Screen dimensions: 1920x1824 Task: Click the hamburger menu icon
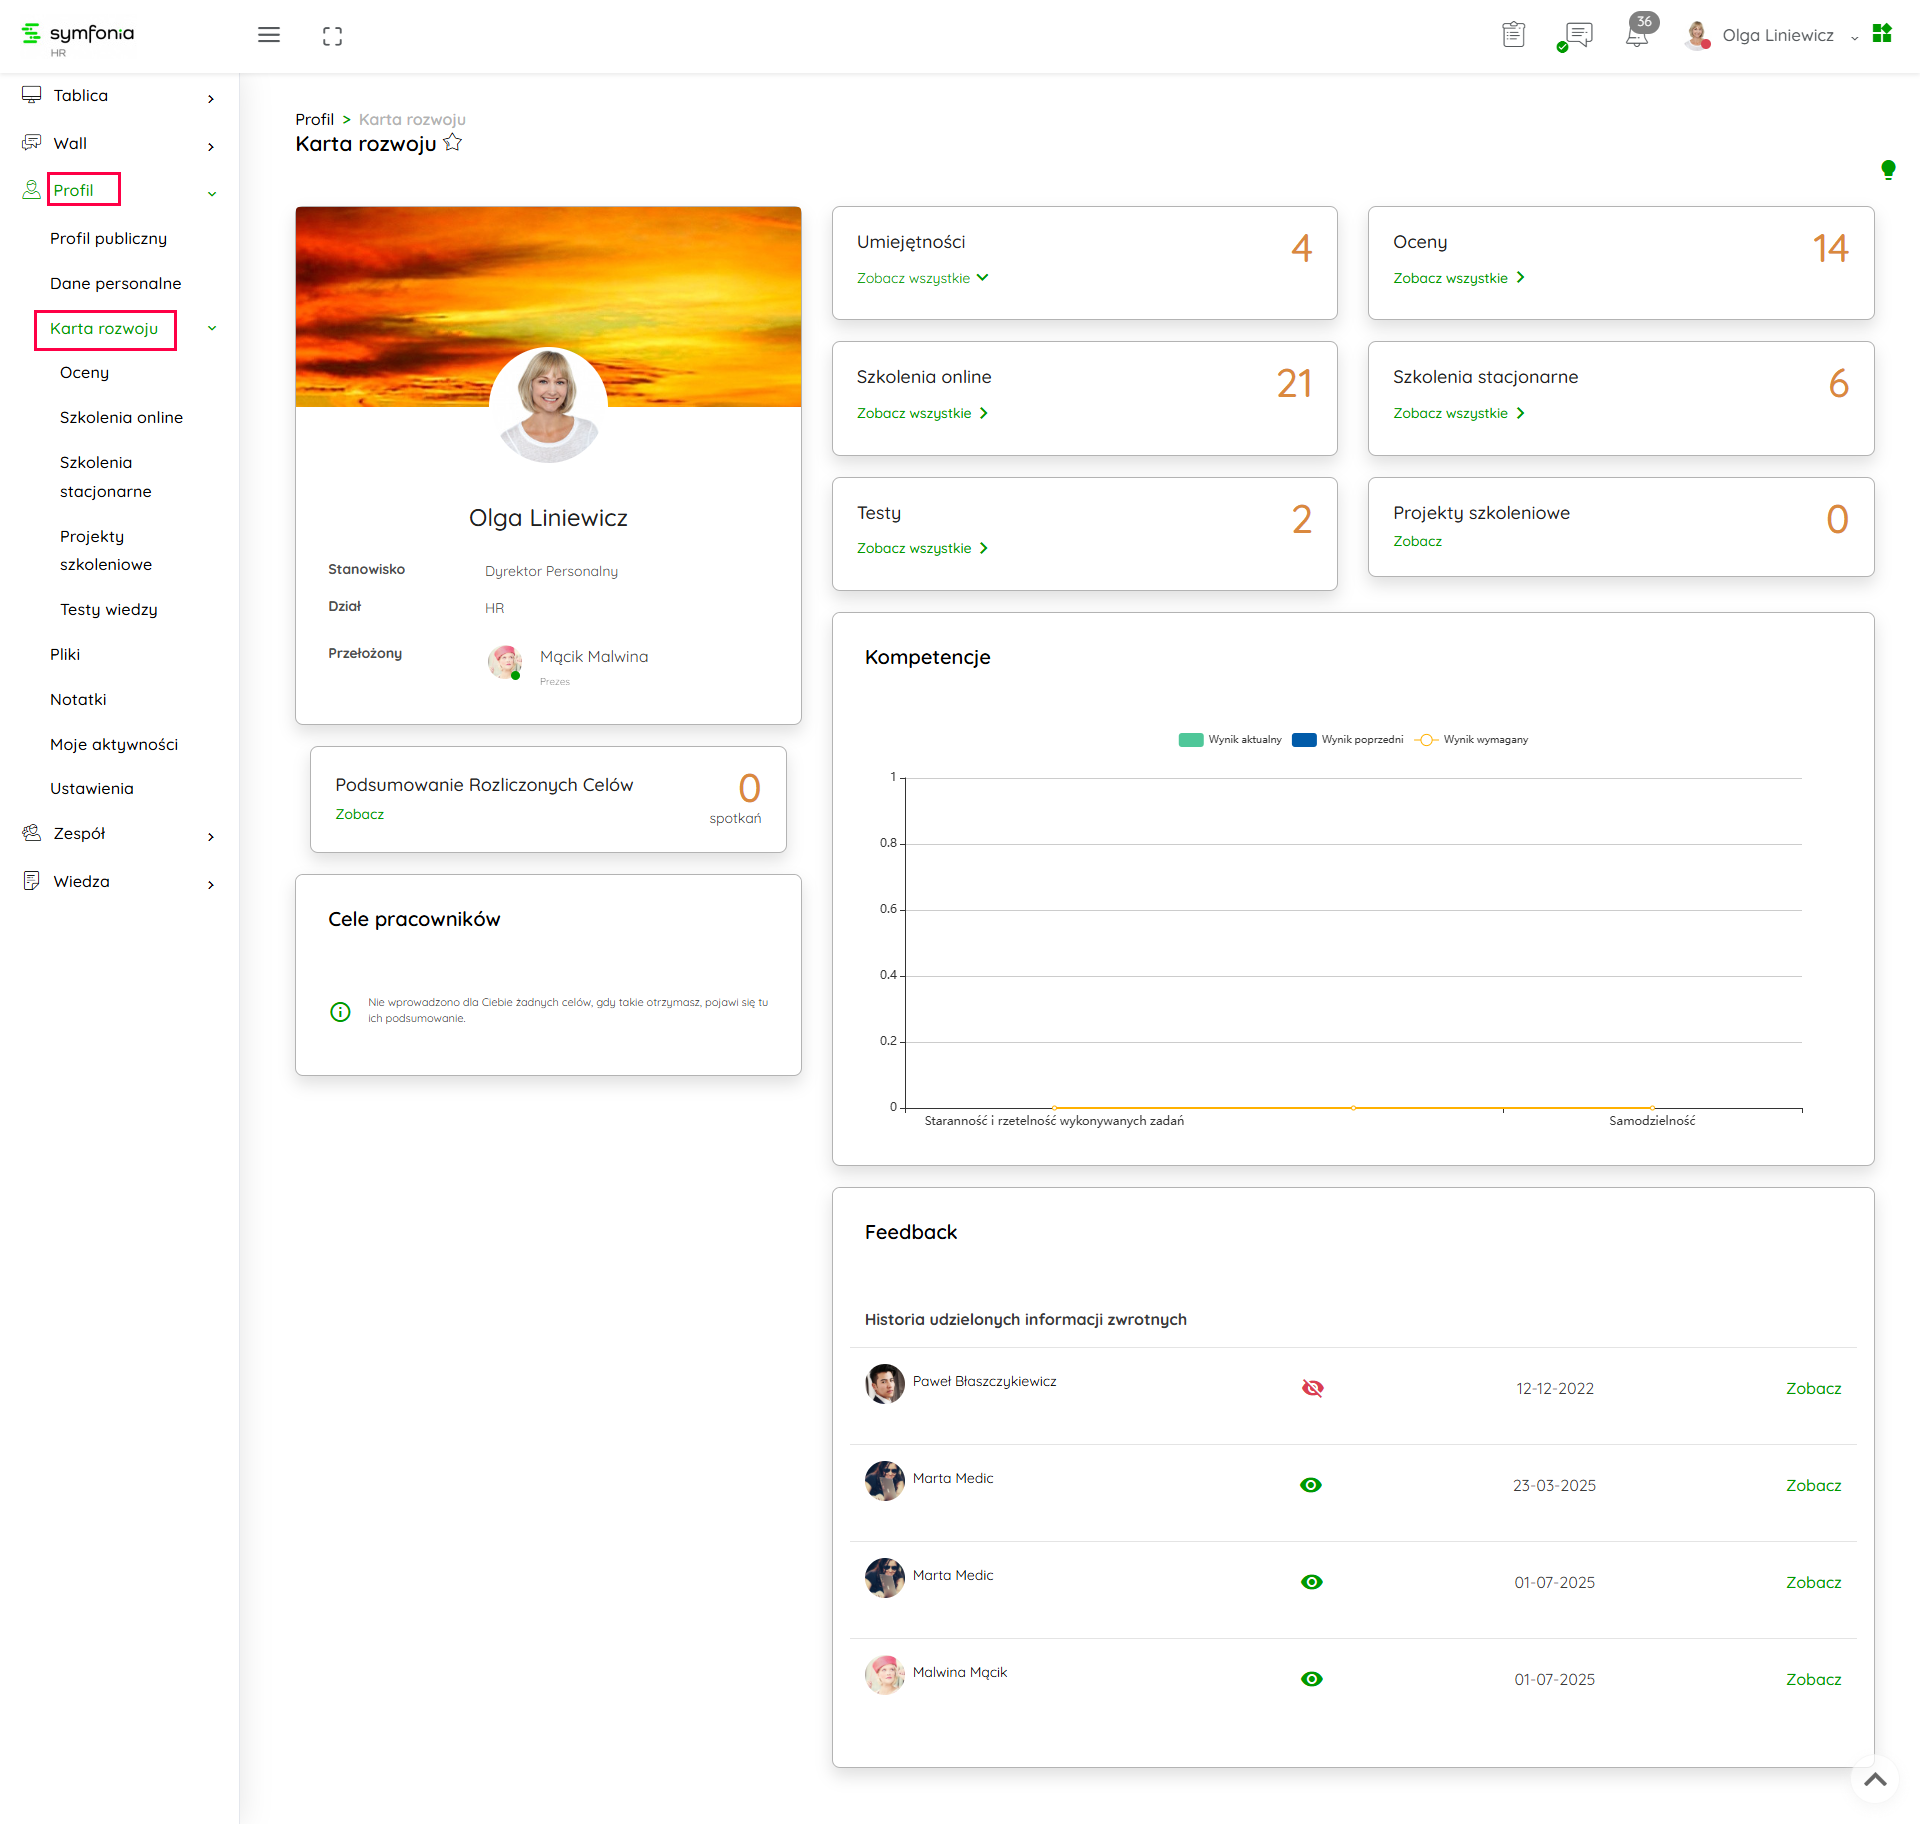pos(268,35)
